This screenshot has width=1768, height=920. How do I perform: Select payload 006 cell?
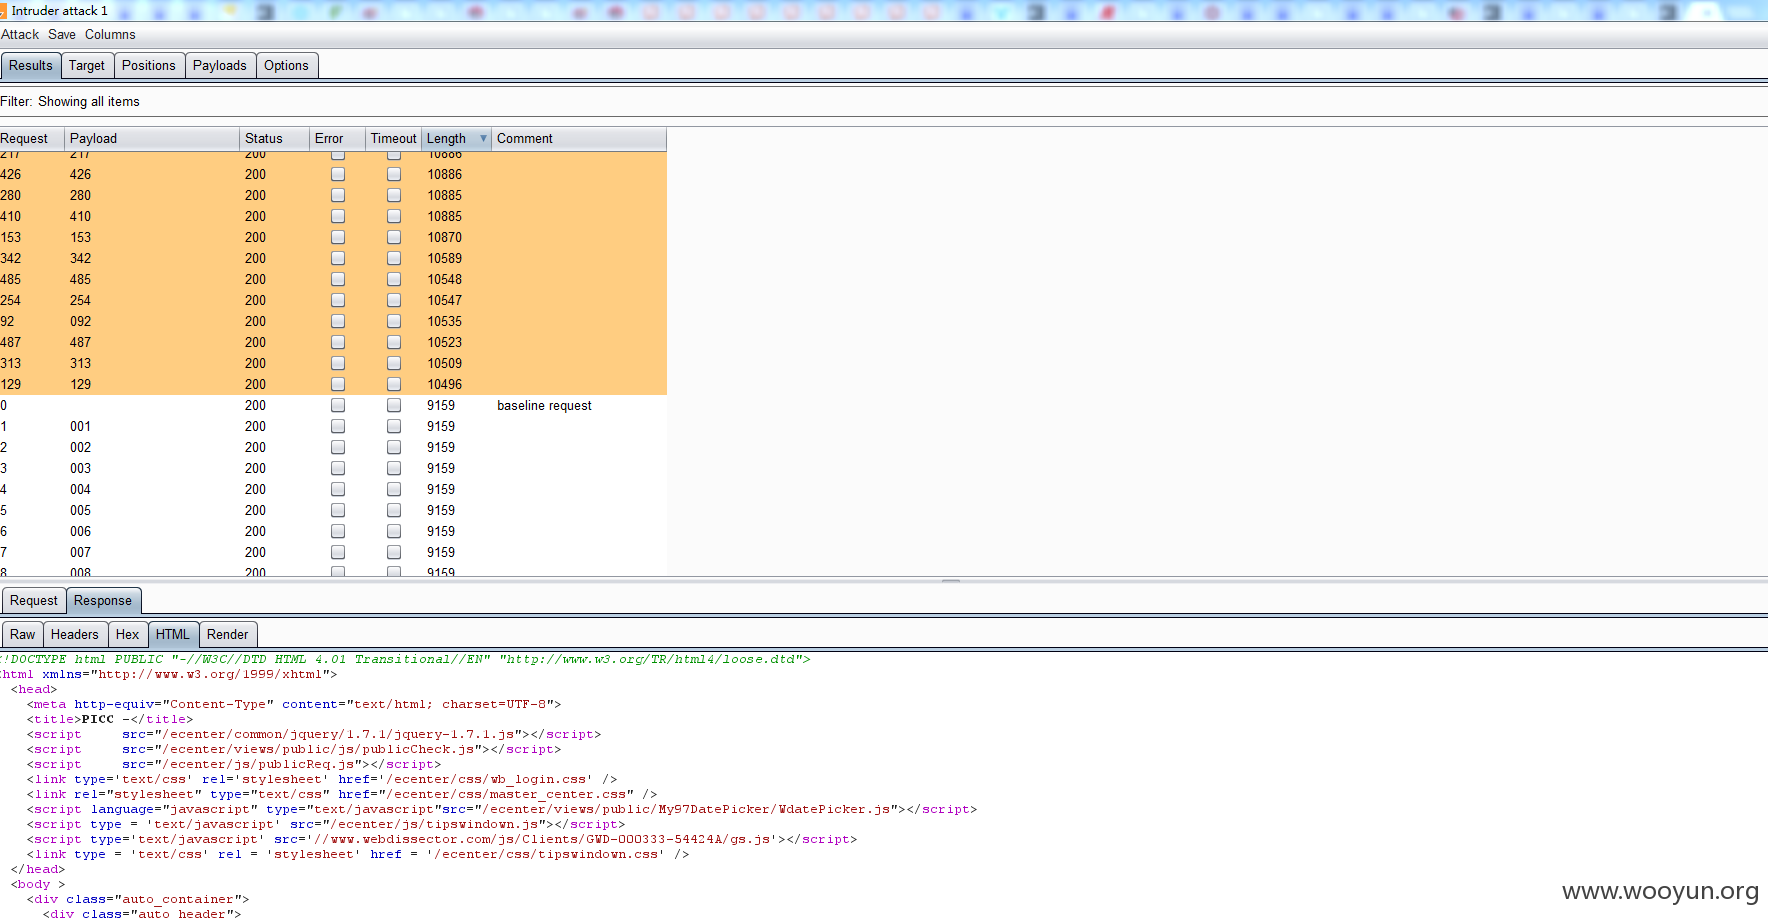(x=152, y=532)
